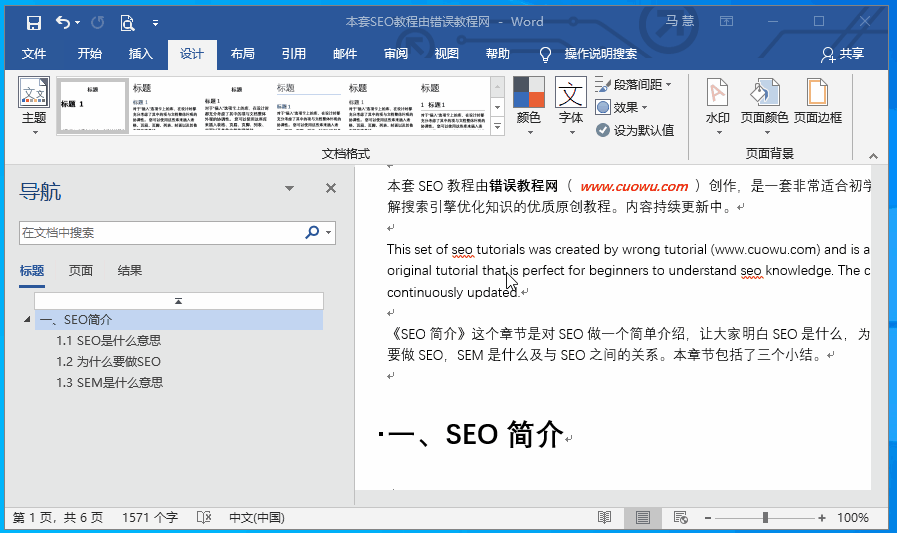Click language 中文(中国) in status bar

pyautogui.click(x=257, y=518)
